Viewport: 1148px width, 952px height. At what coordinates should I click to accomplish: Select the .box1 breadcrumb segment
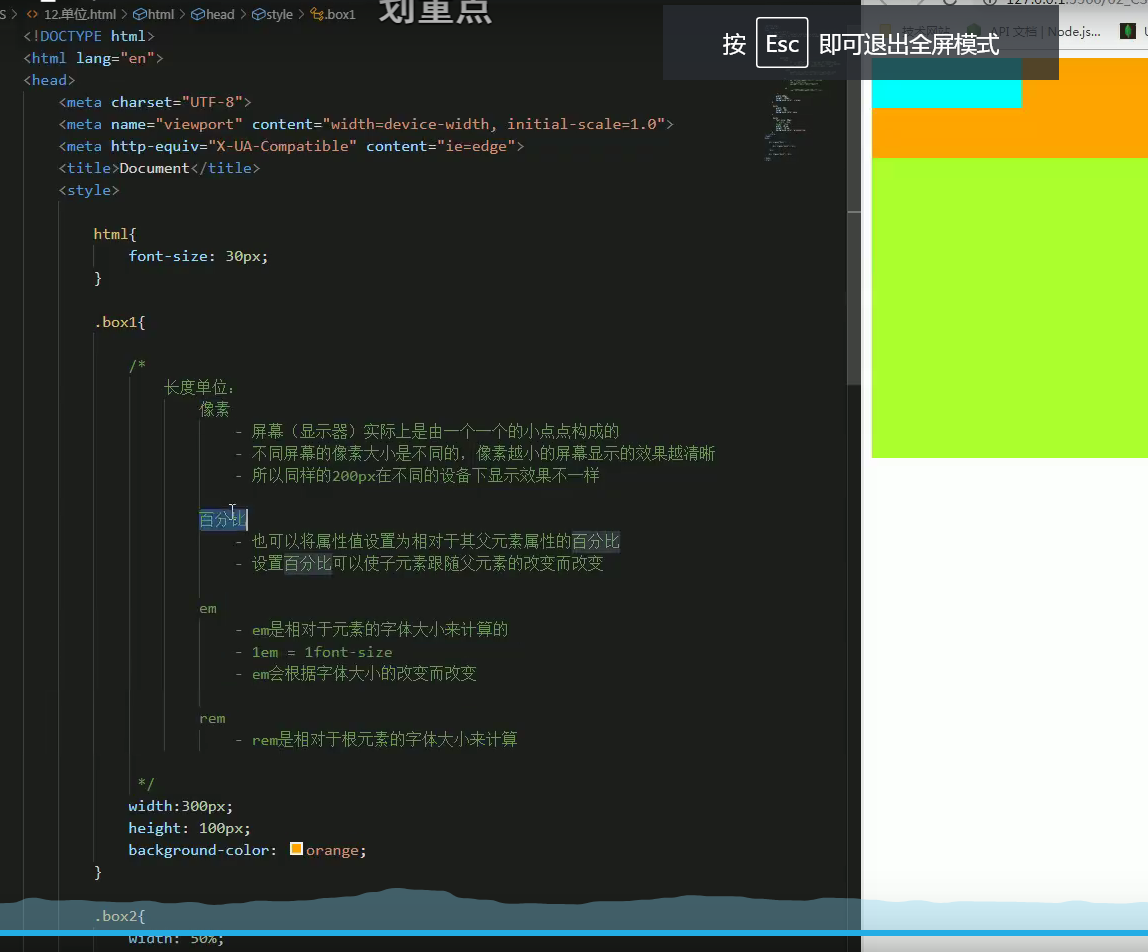(340, 14)
